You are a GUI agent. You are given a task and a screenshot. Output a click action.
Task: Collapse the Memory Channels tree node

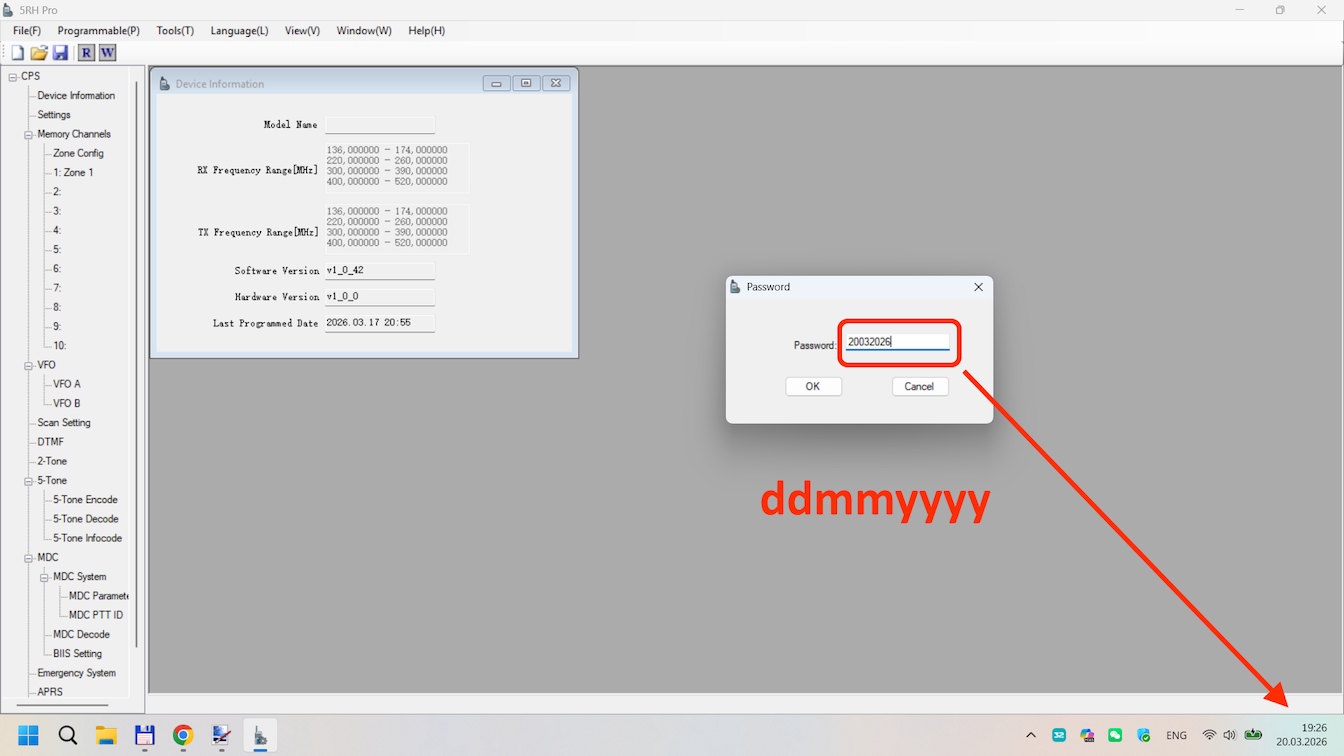pos(29,134)
